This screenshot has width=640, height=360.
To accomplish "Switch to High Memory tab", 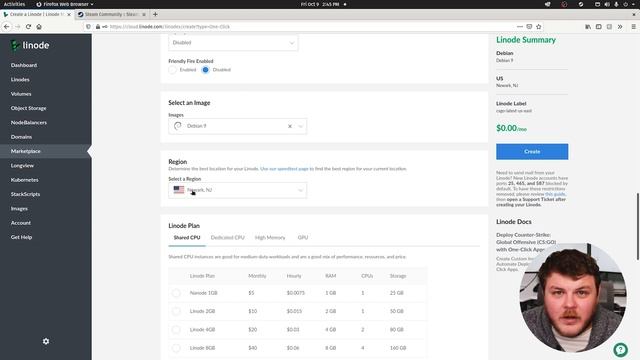I will 270,238.
